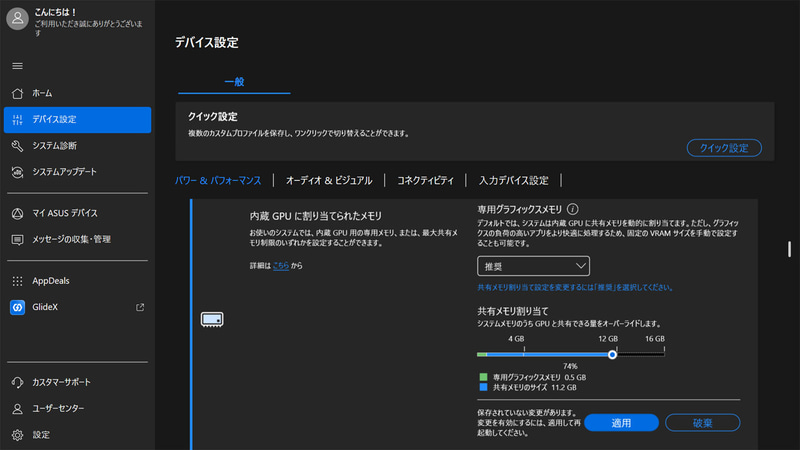Click the マイ ASUS デバイス triangle icon
Image resolution: width=800 pixels, height=450 pixels.
coord(17,213)
